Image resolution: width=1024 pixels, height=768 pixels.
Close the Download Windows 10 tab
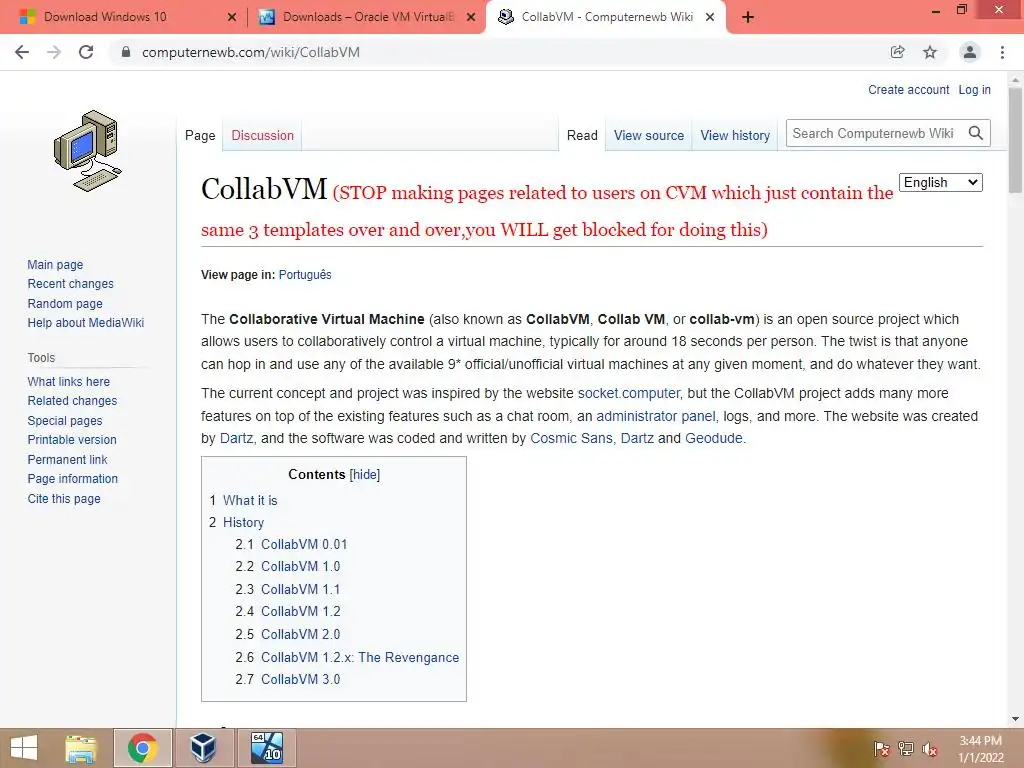pyautogui.click(x=232, y=18)
